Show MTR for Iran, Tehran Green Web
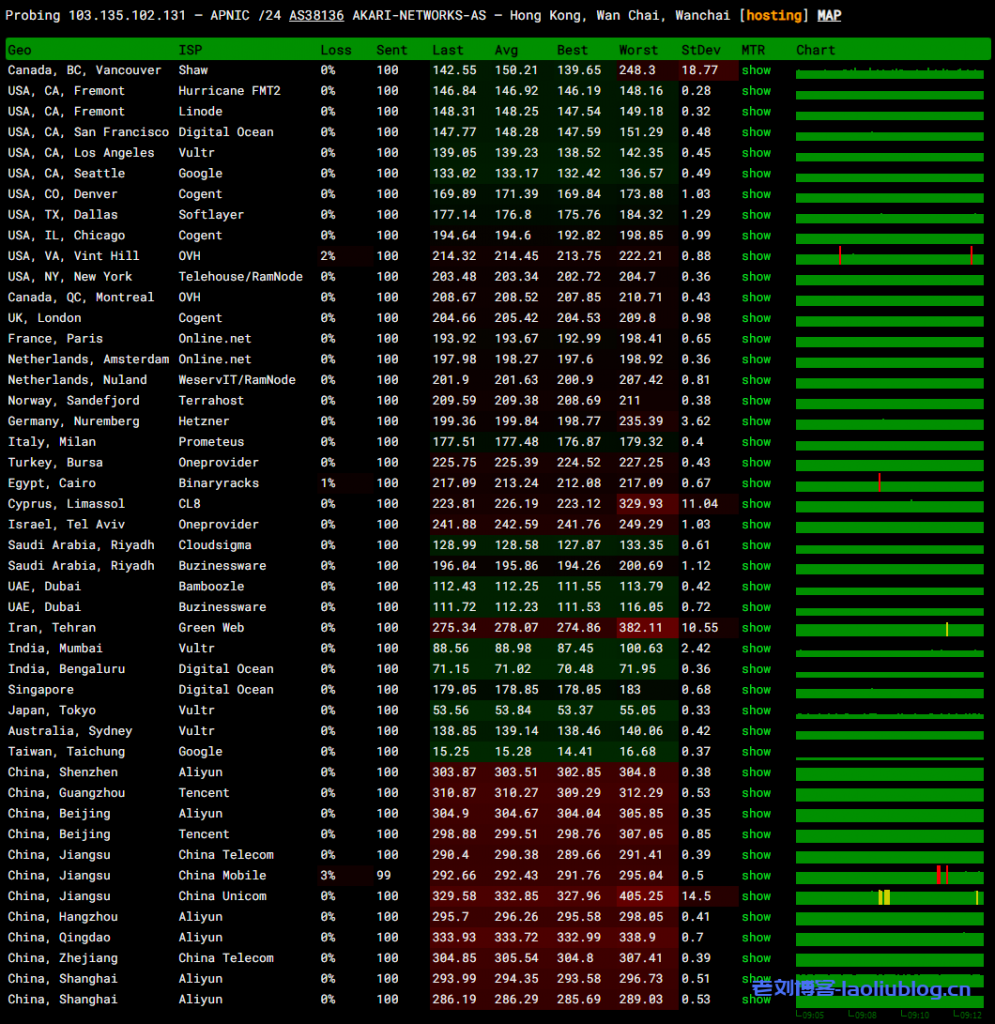The width and height of the screenshot is (995, 1024). pos(756,628)
